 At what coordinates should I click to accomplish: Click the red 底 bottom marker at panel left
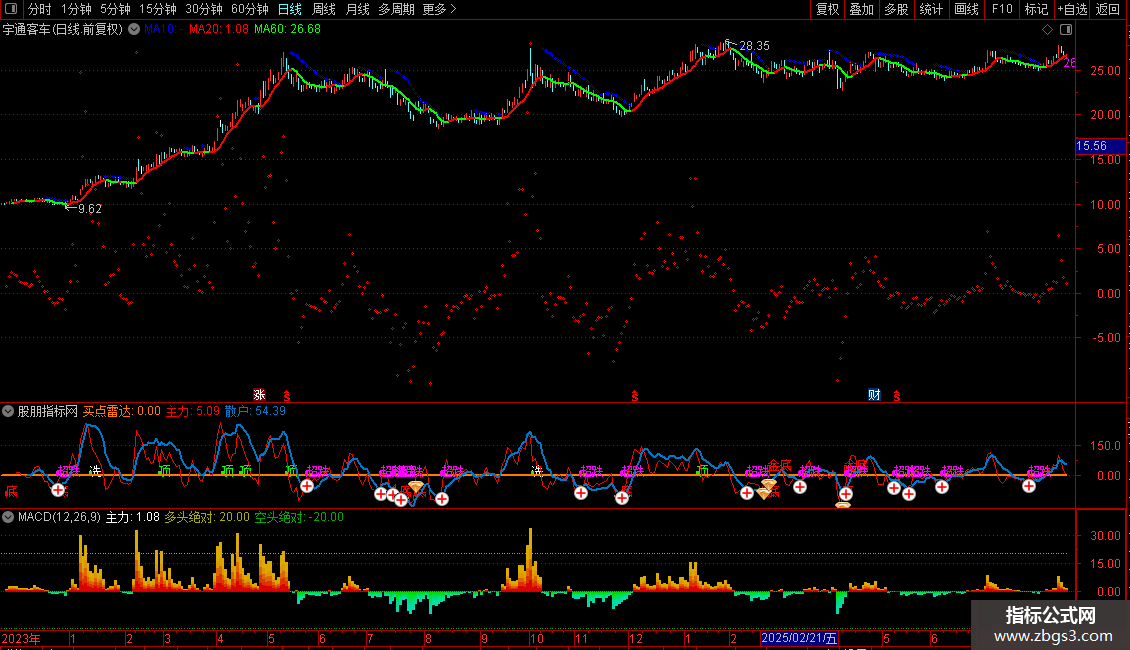11,491
